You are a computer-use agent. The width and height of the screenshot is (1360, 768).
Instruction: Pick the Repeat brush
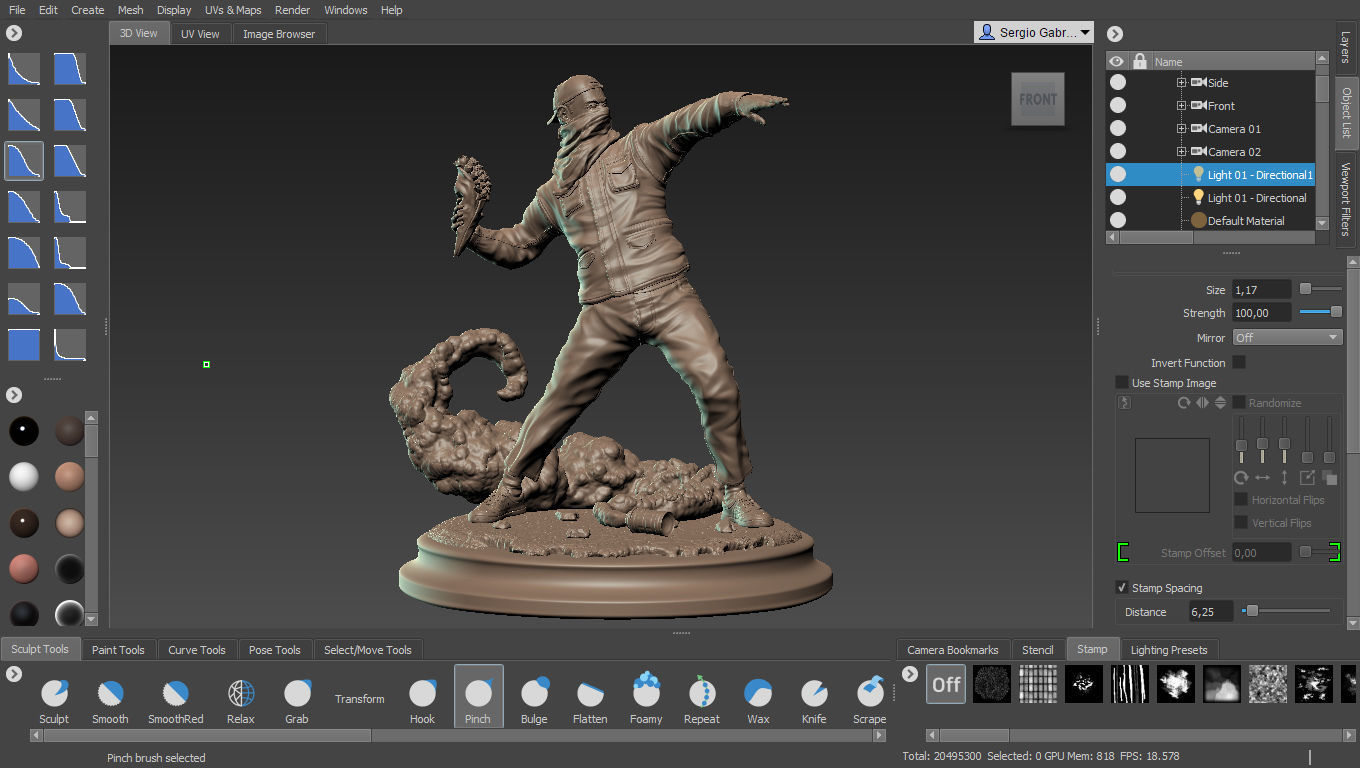pos(702,698)
